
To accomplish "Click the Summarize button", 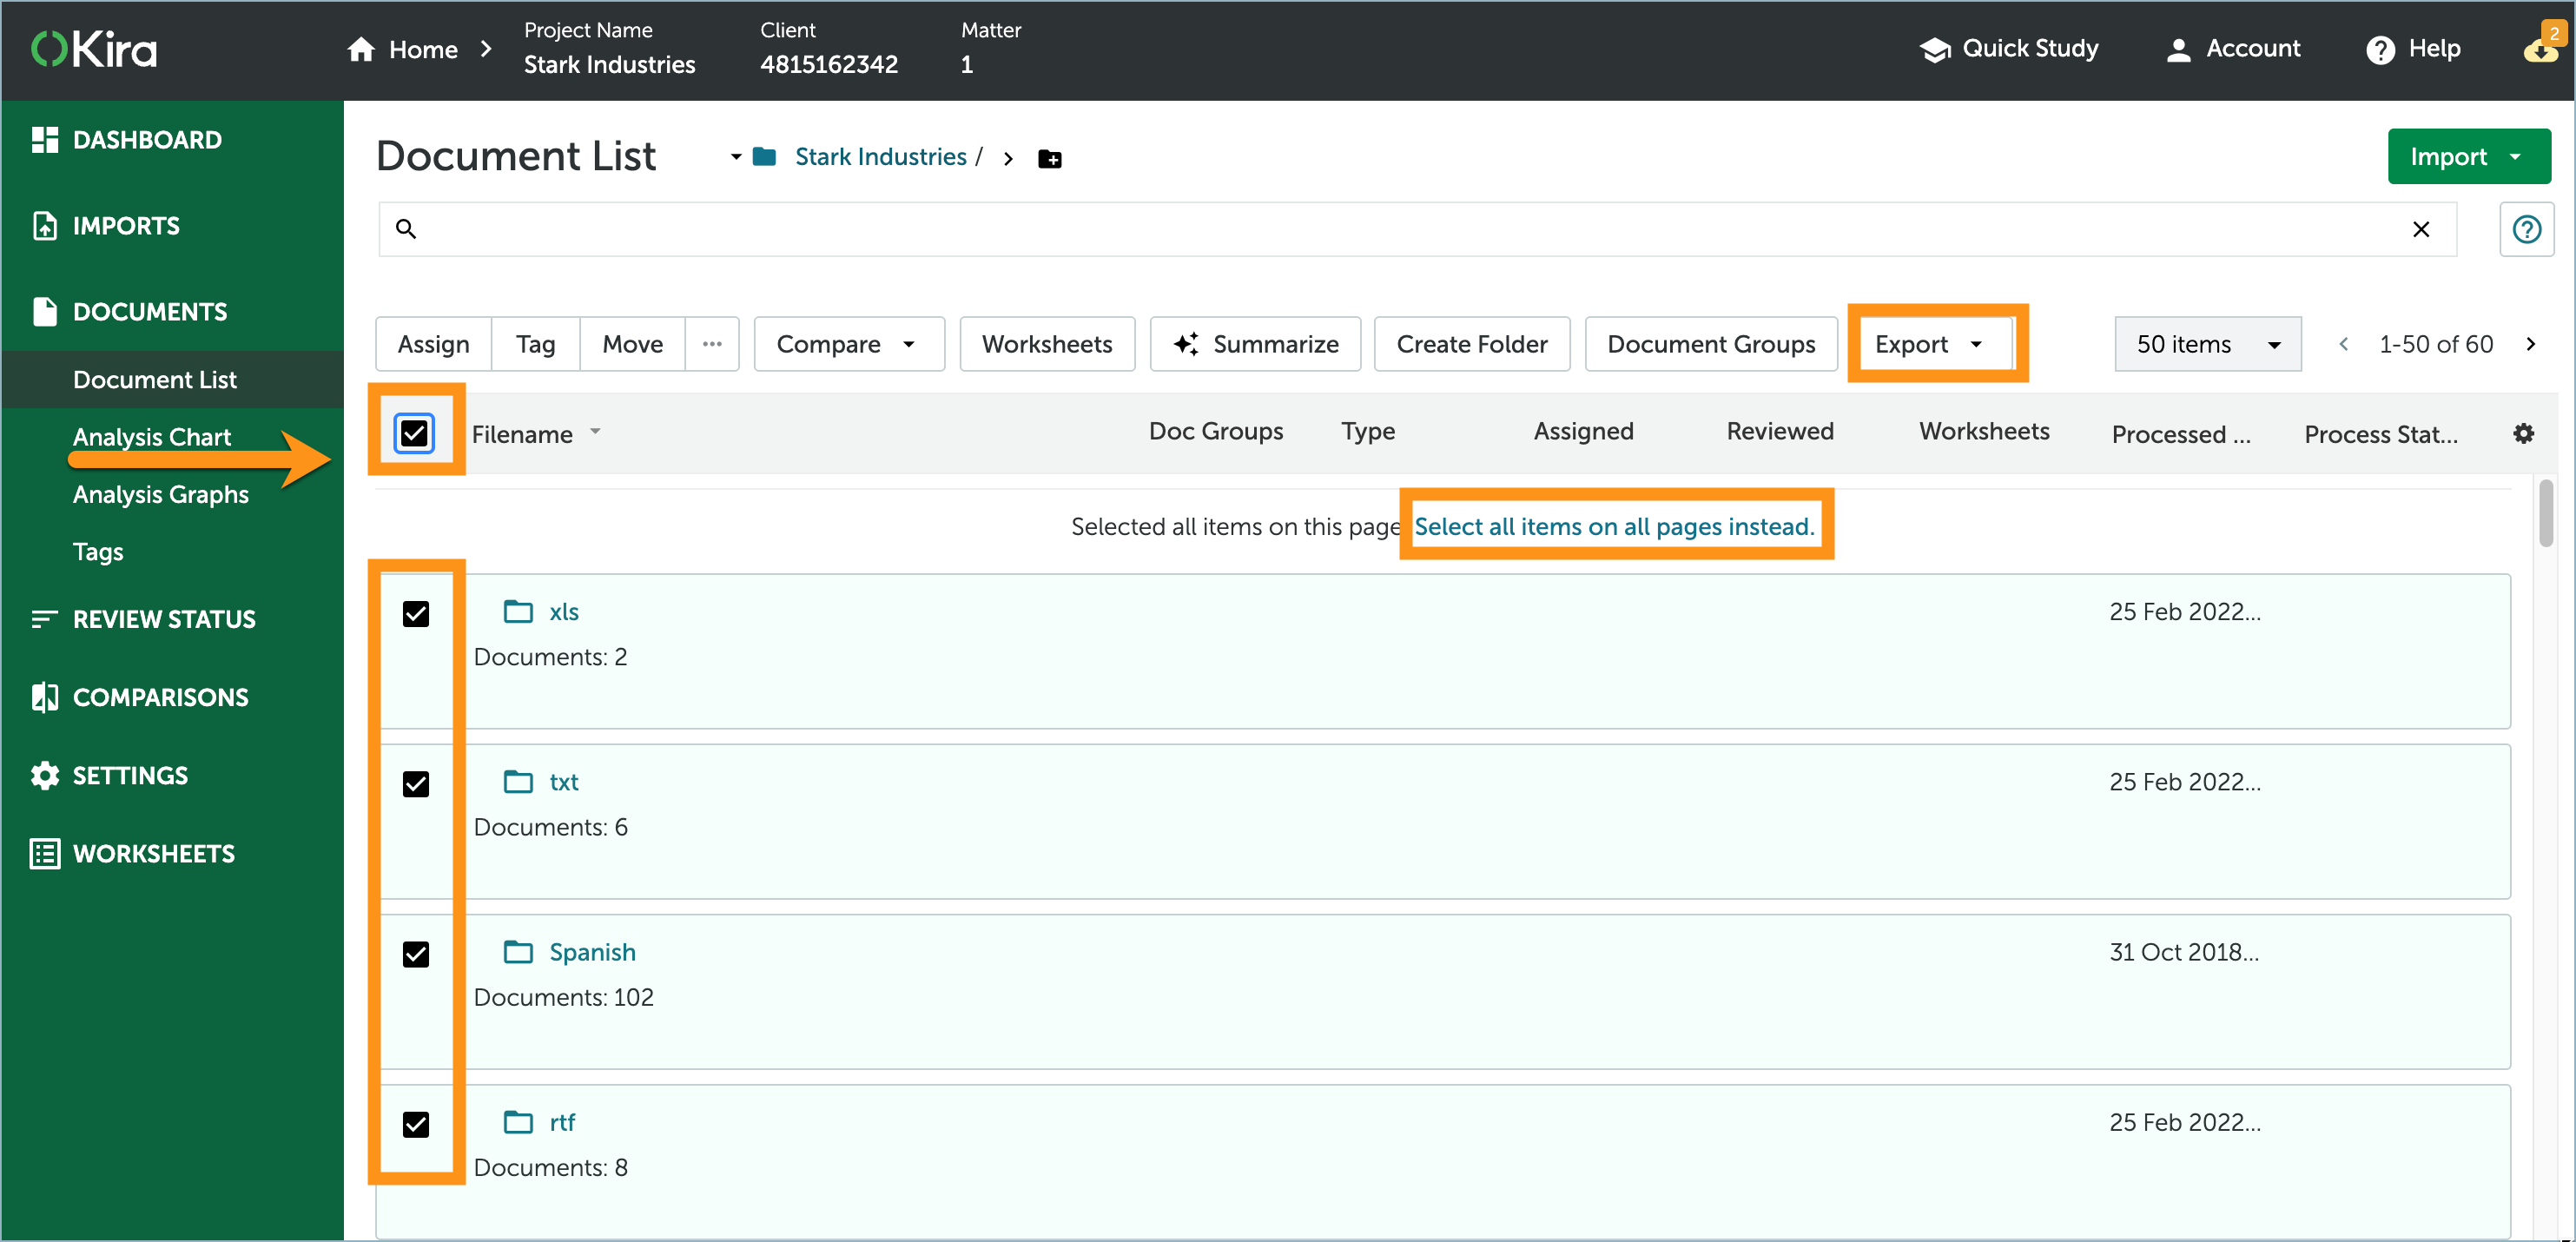I will tap(1255, 344).
